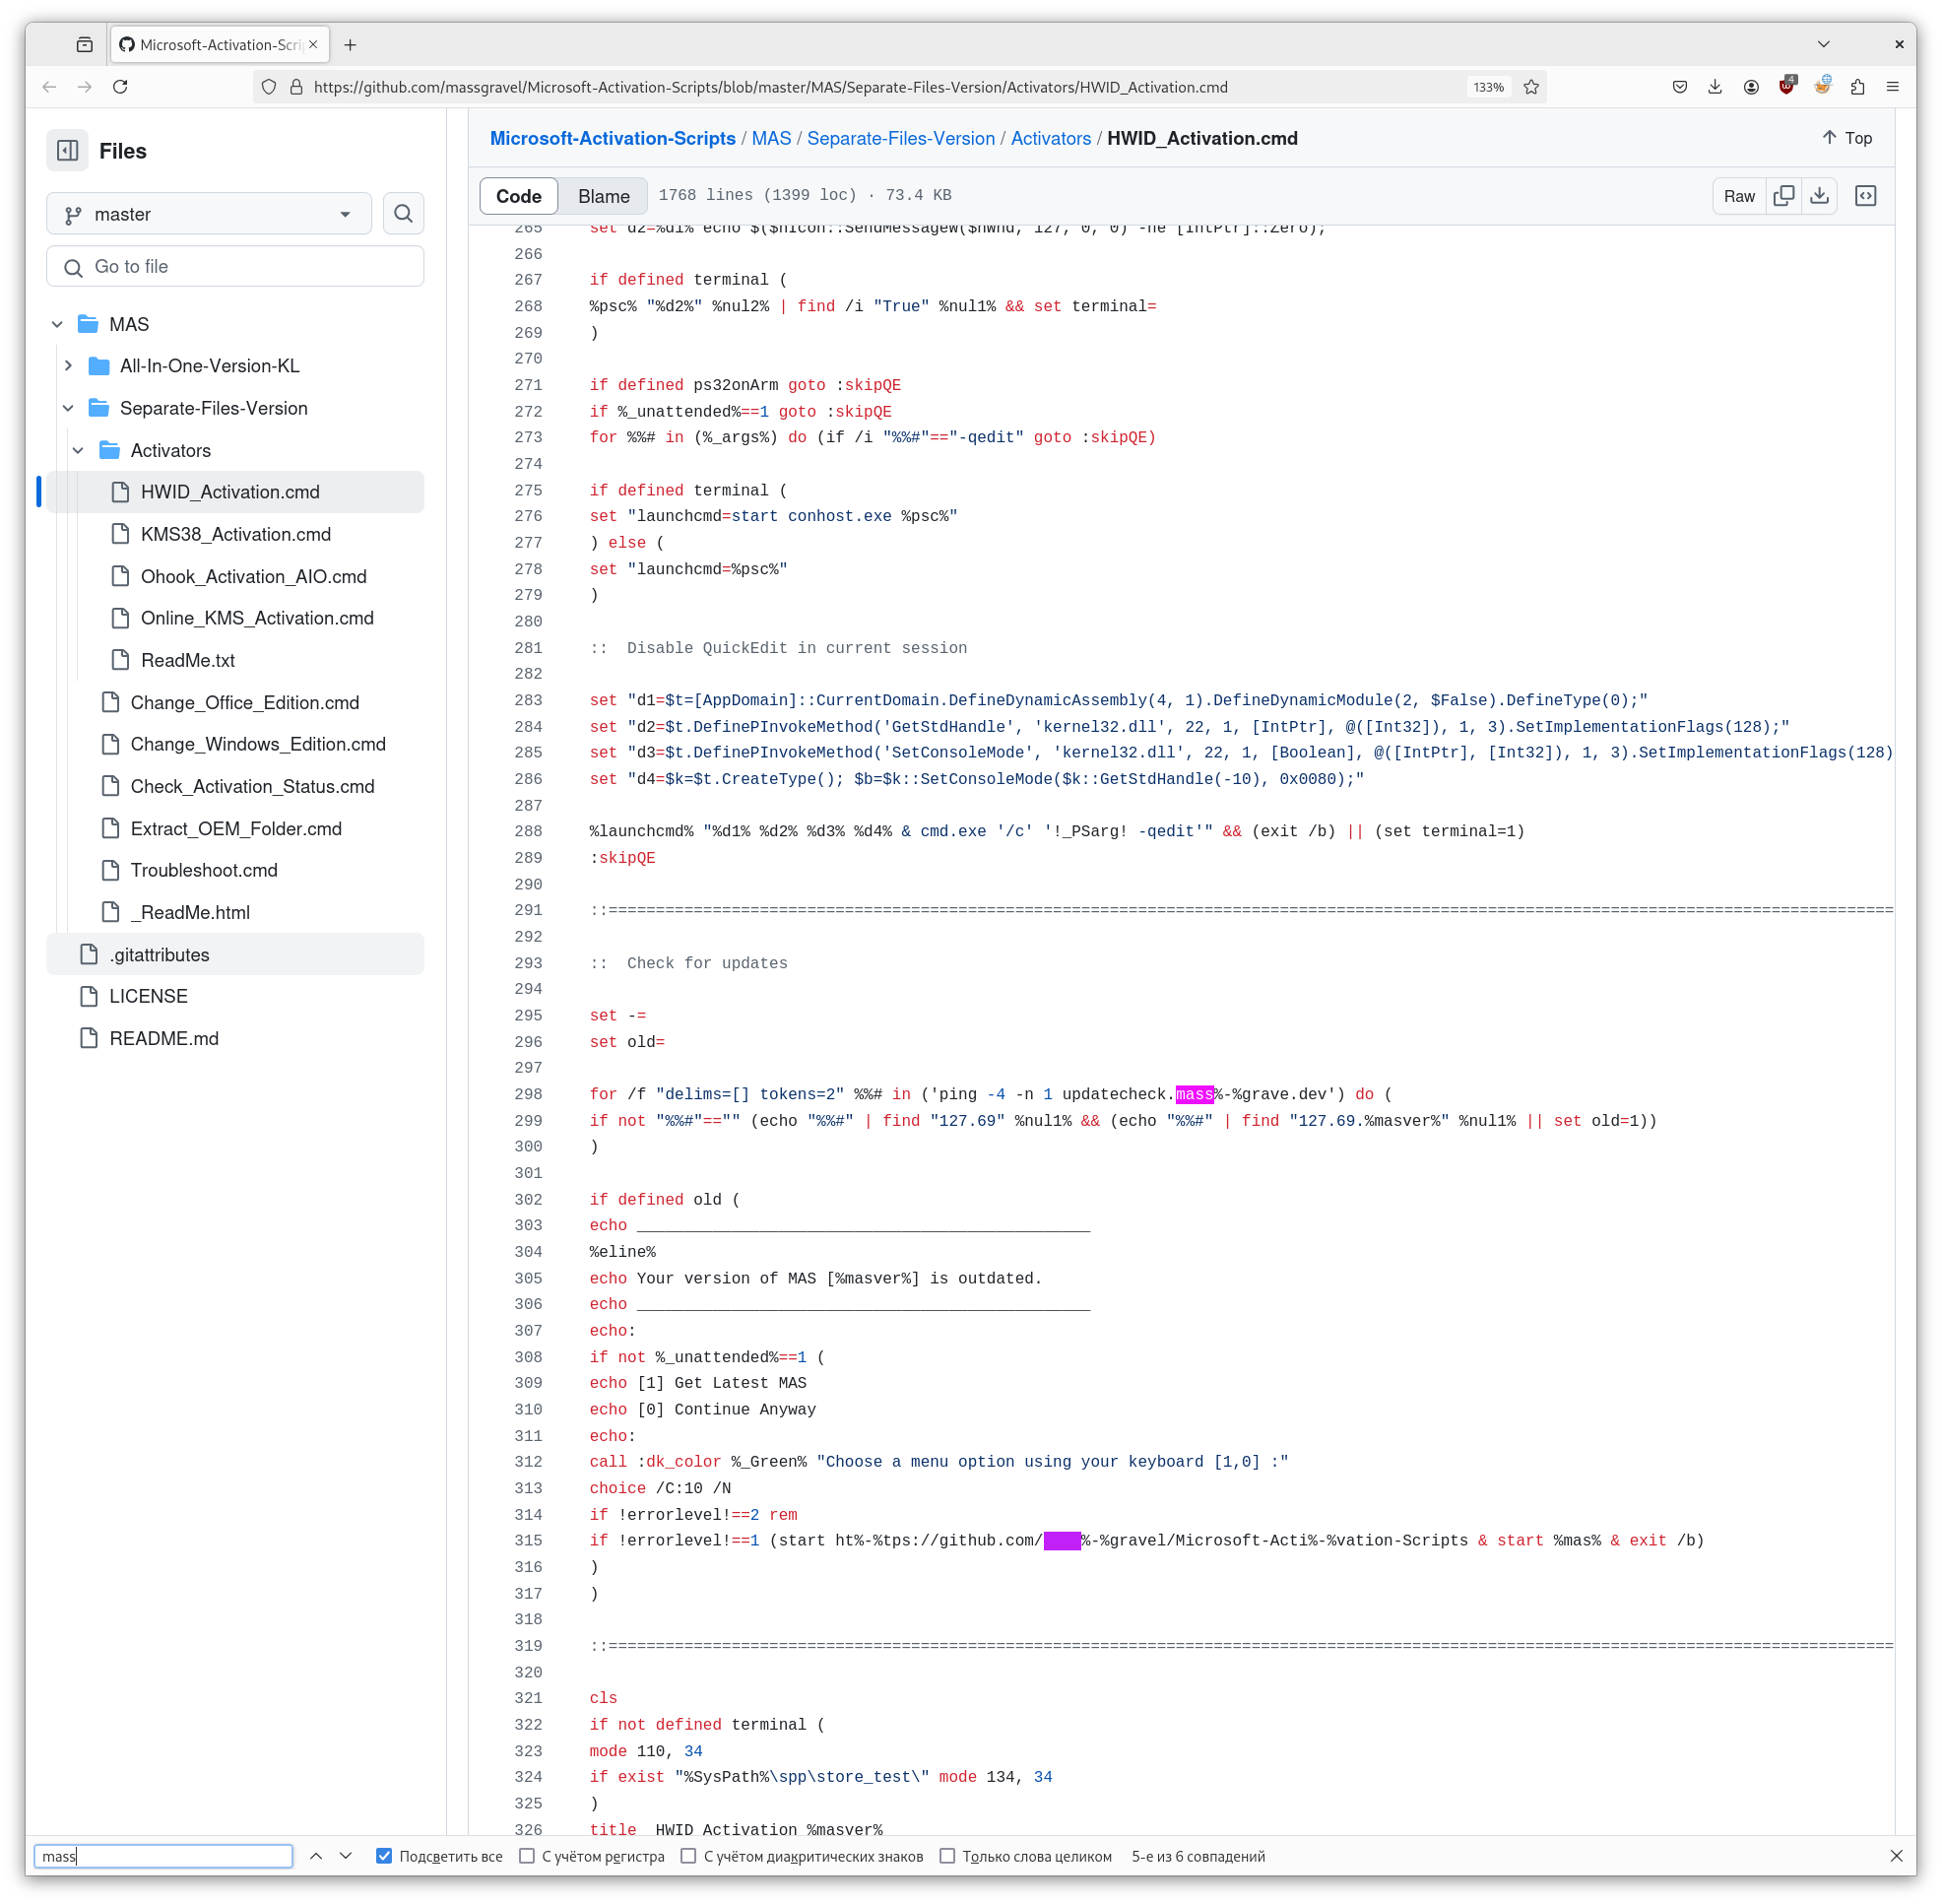Expand the All-In-One-Version-KL folder
The image size is (1942, 1904).
click(x=68, y=366)
